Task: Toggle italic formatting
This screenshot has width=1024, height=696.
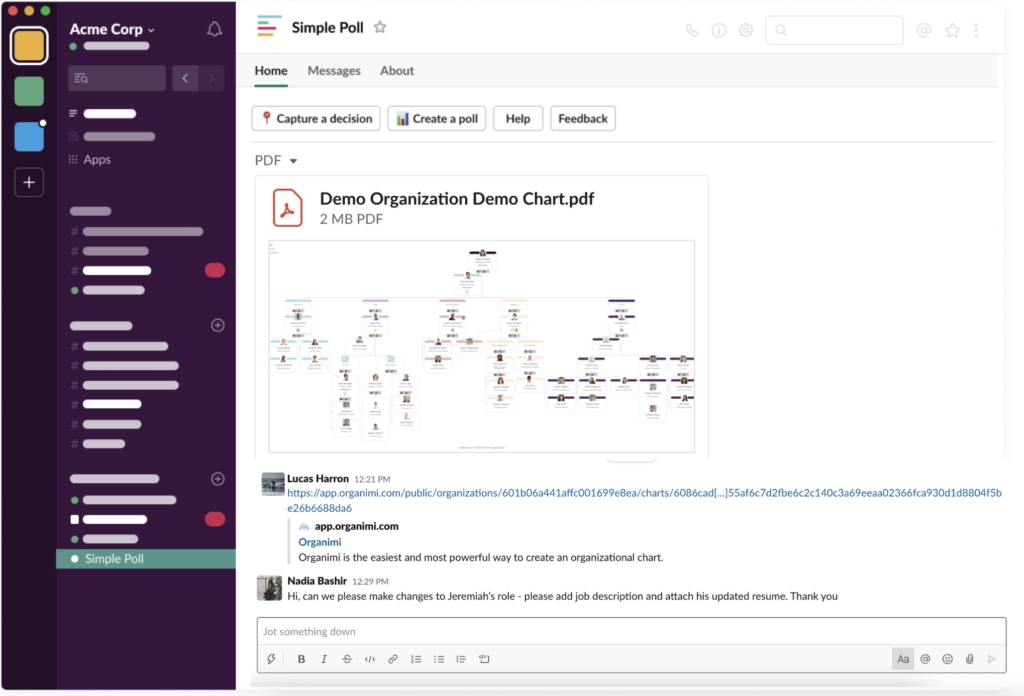Action: pyautogui.click(x=323, y=659)
